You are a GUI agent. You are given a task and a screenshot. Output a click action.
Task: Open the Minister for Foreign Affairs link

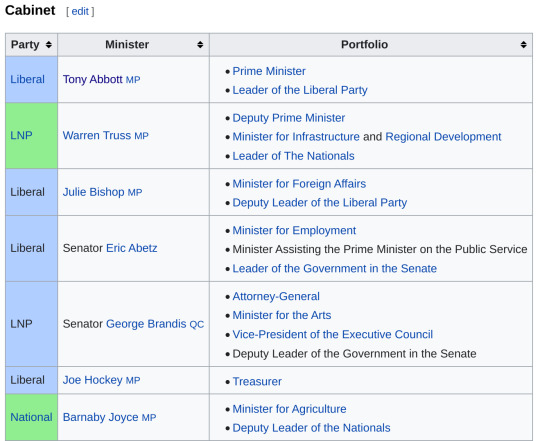[x=299, y=184]
